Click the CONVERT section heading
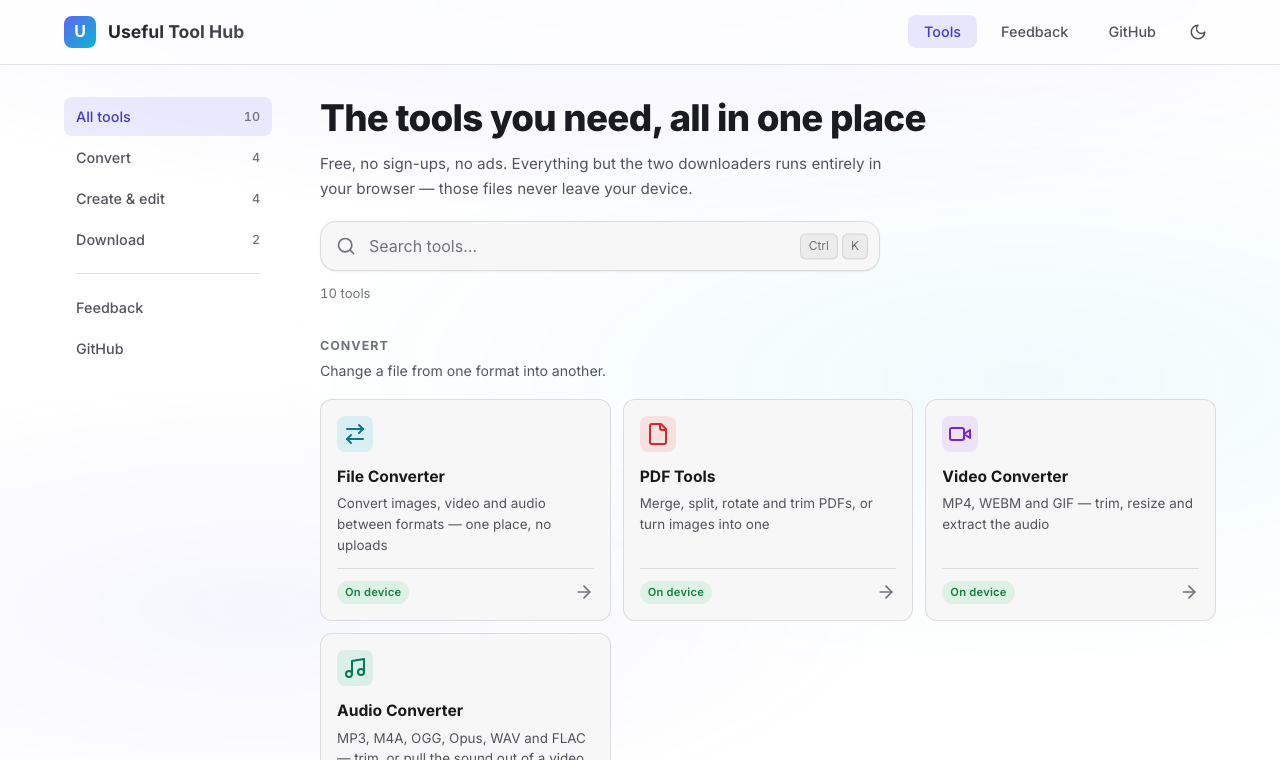 354,345
